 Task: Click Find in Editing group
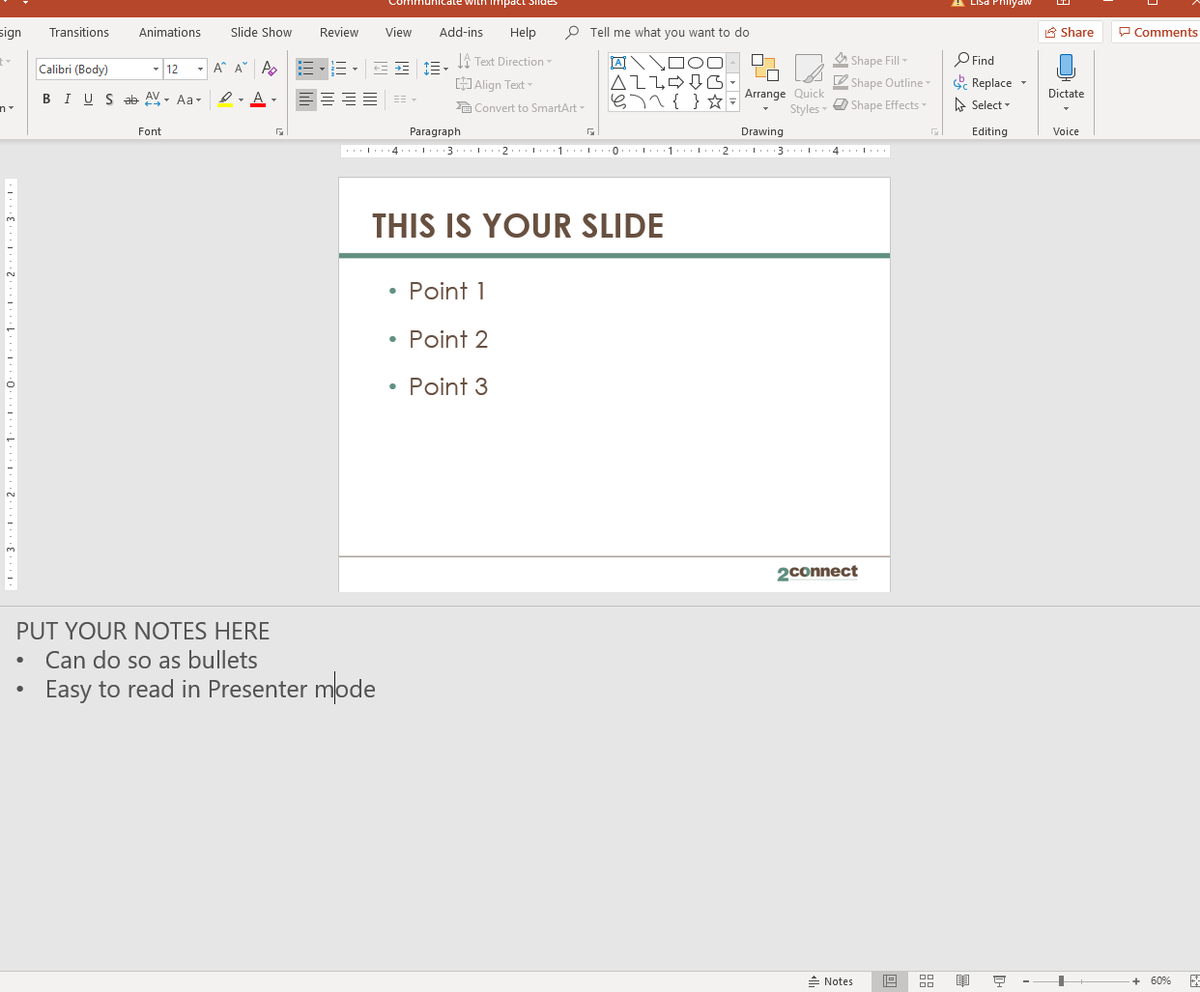point(975,60)
